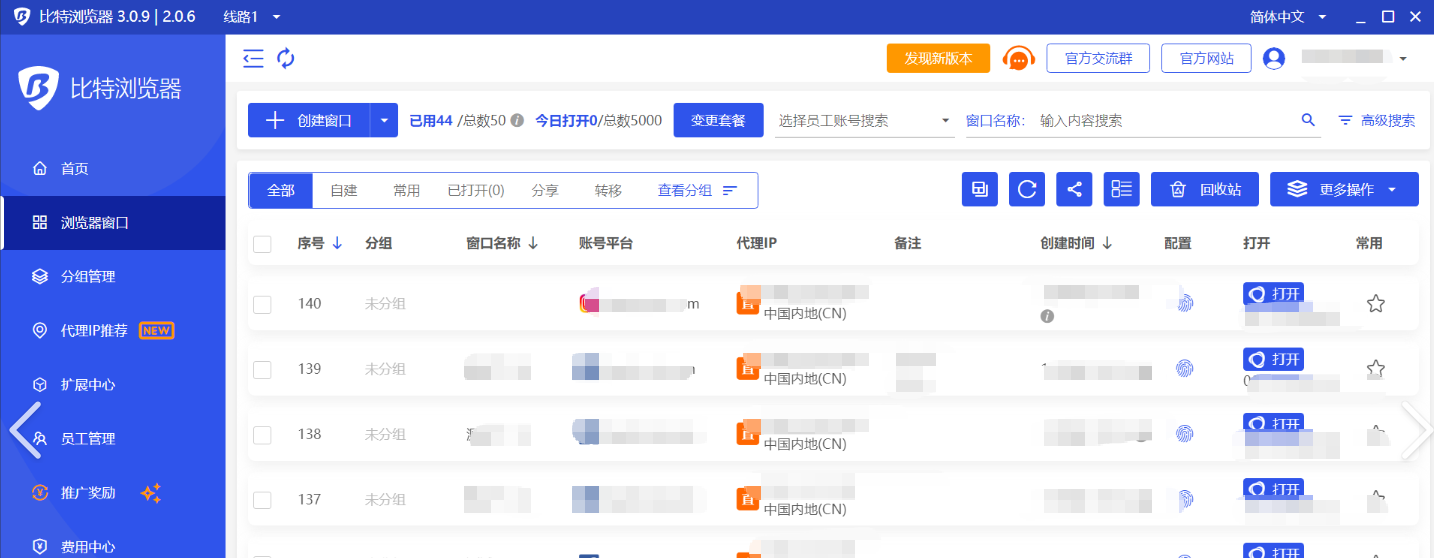Click the share icon button
The image size is (1434, 558).
tap(1074, 189)
